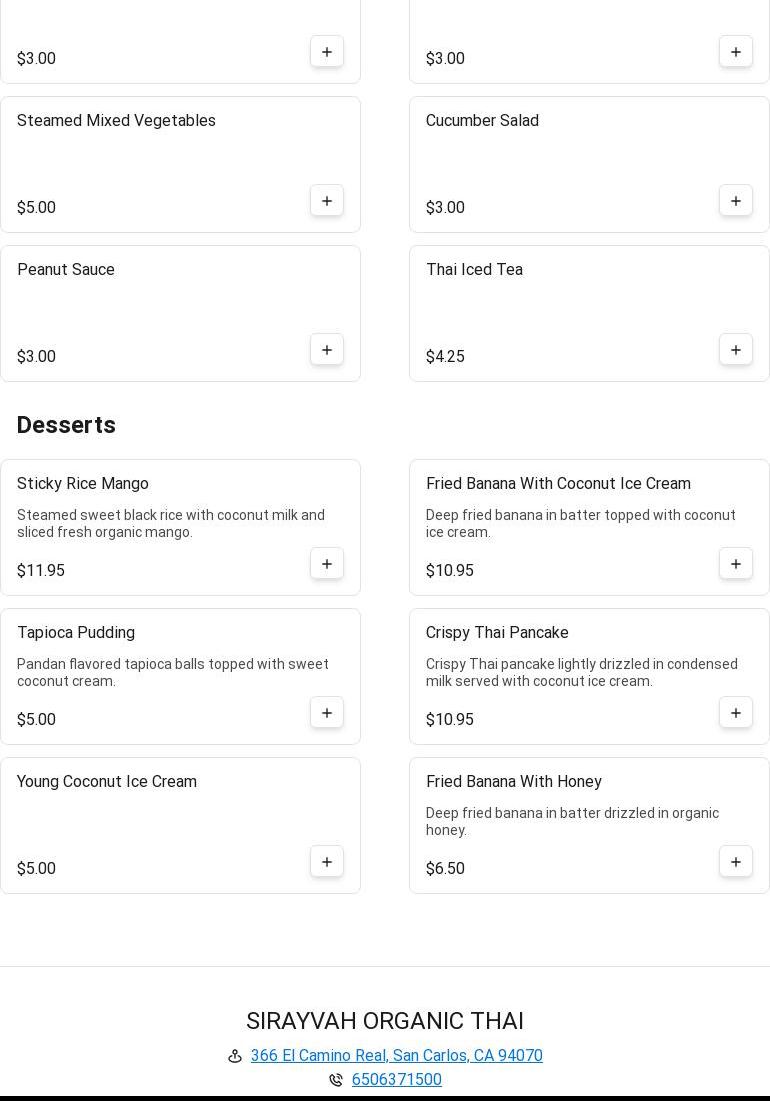
Task: Click the phone icon beside the number
Action: click(336, 1080)
